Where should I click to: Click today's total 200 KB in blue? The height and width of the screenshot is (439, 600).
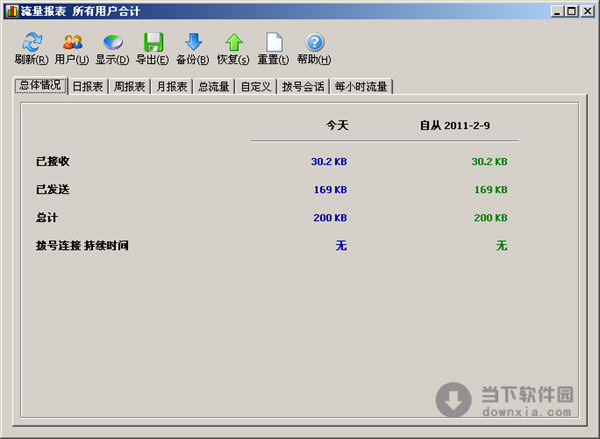pos(330,217)
